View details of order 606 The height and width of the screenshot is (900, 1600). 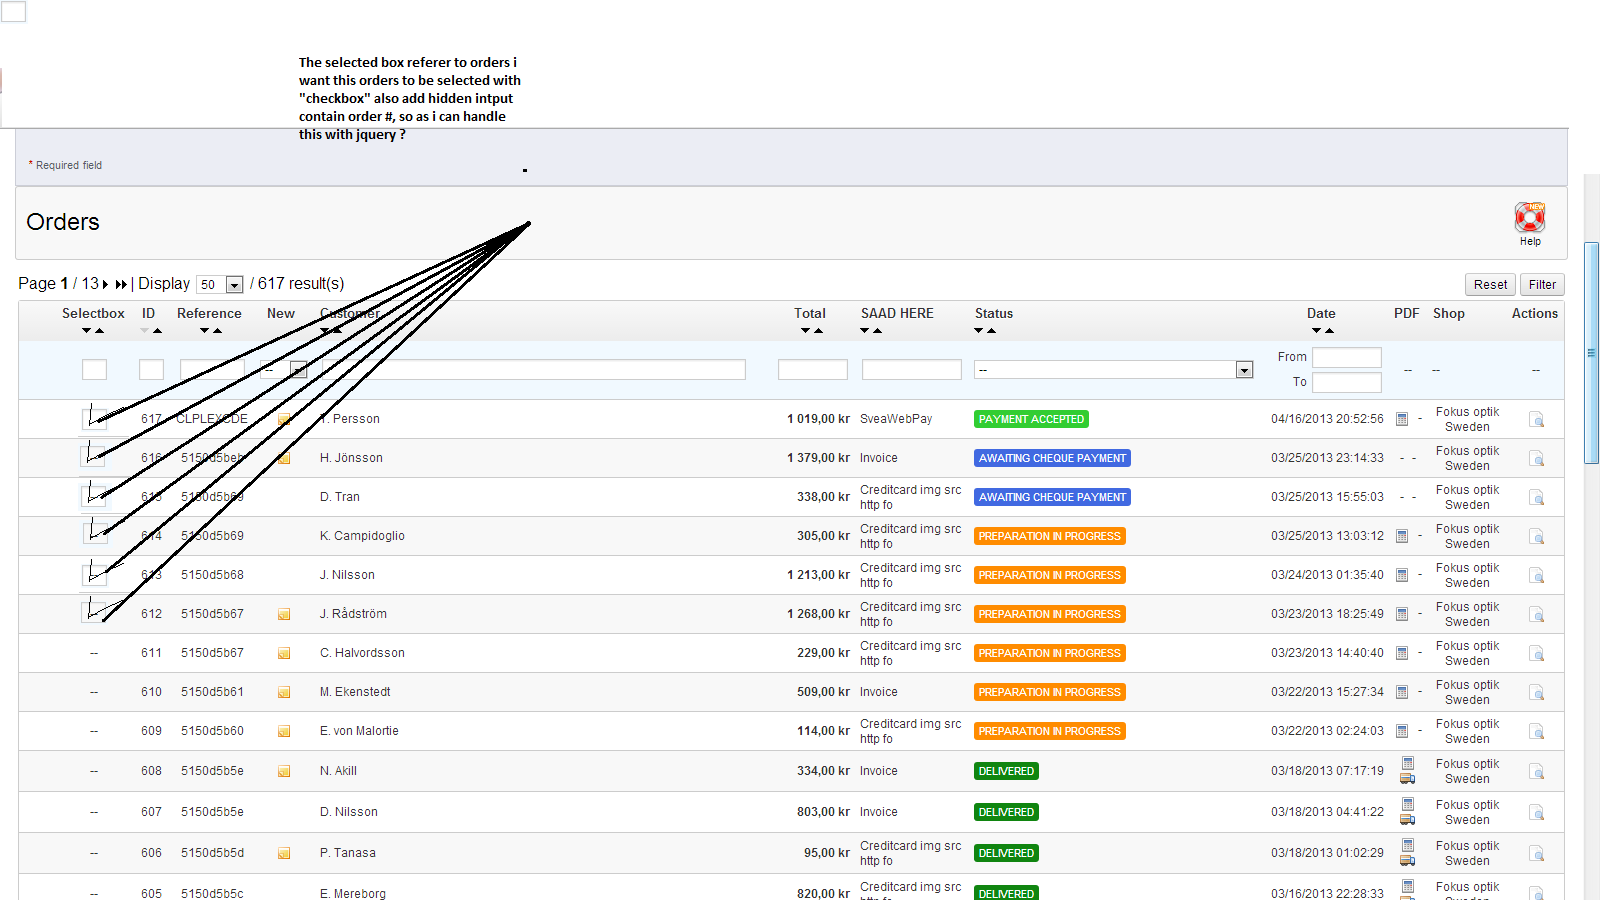(1536, 854)
